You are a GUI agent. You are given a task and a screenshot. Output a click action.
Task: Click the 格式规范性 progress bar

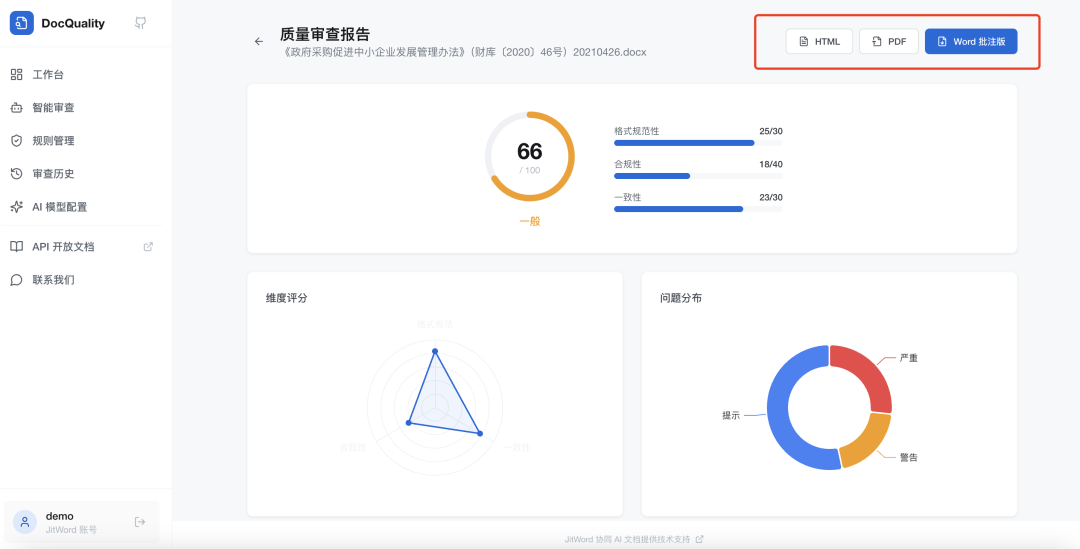(x=698, y=143)
